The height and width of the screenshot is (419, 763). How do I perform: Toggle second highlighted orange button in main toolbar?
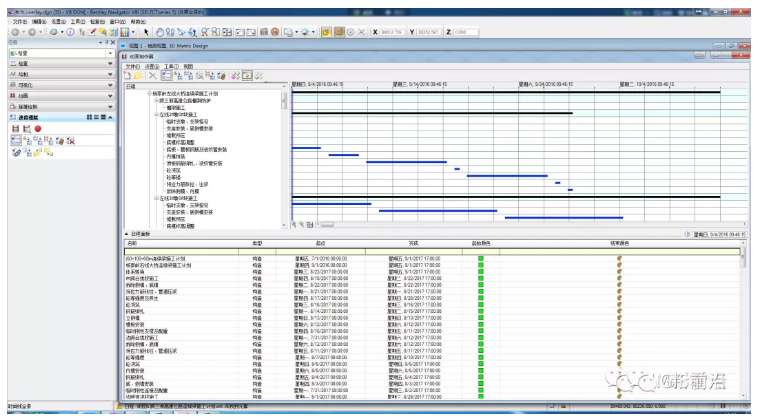339,32
